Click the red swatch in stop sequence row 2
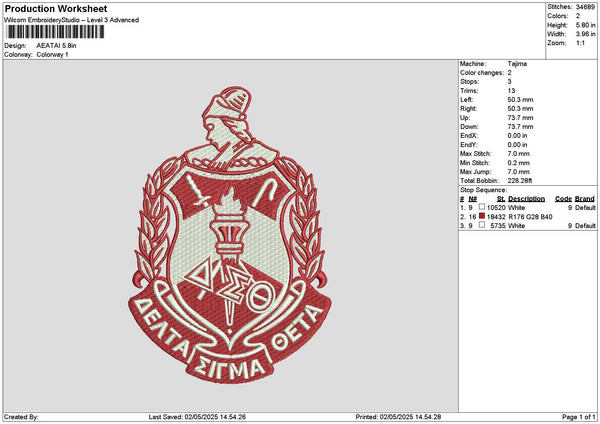600x424 pixels. [482, 216]
